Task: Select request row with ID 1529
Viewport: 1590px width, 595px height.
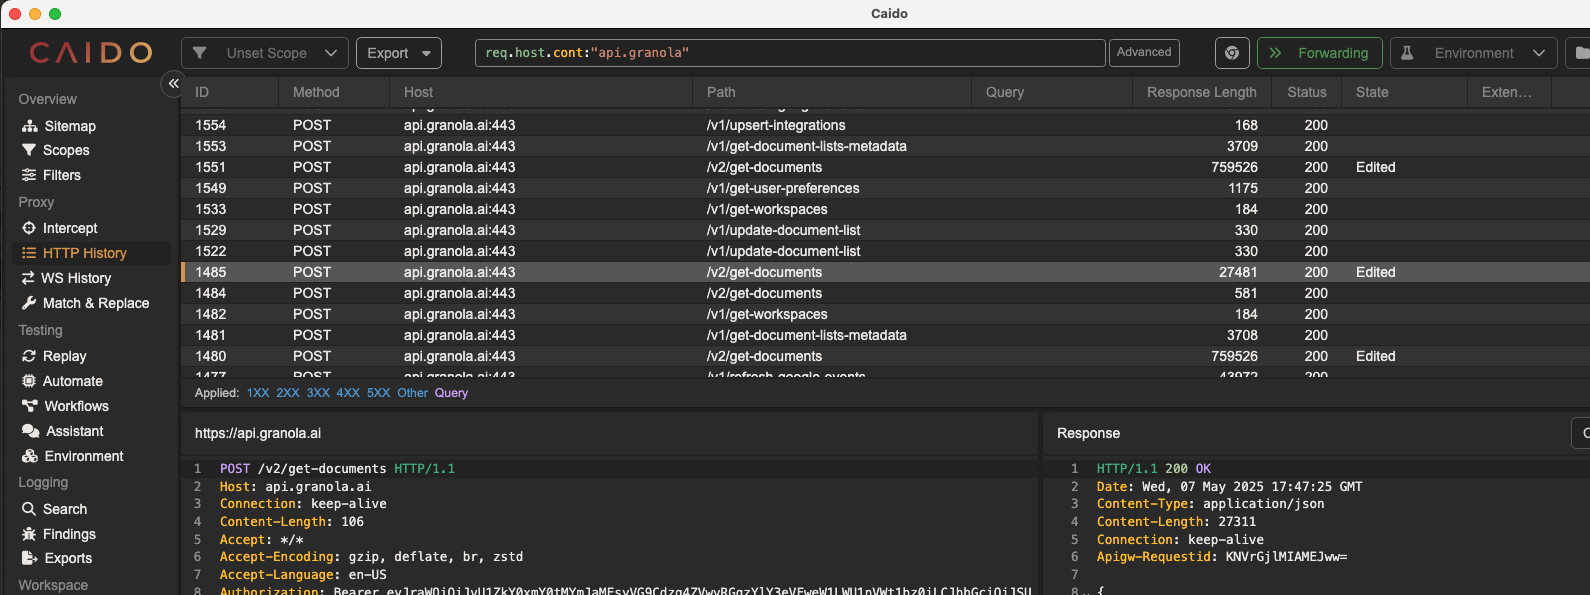Action: tap(885, 230)
